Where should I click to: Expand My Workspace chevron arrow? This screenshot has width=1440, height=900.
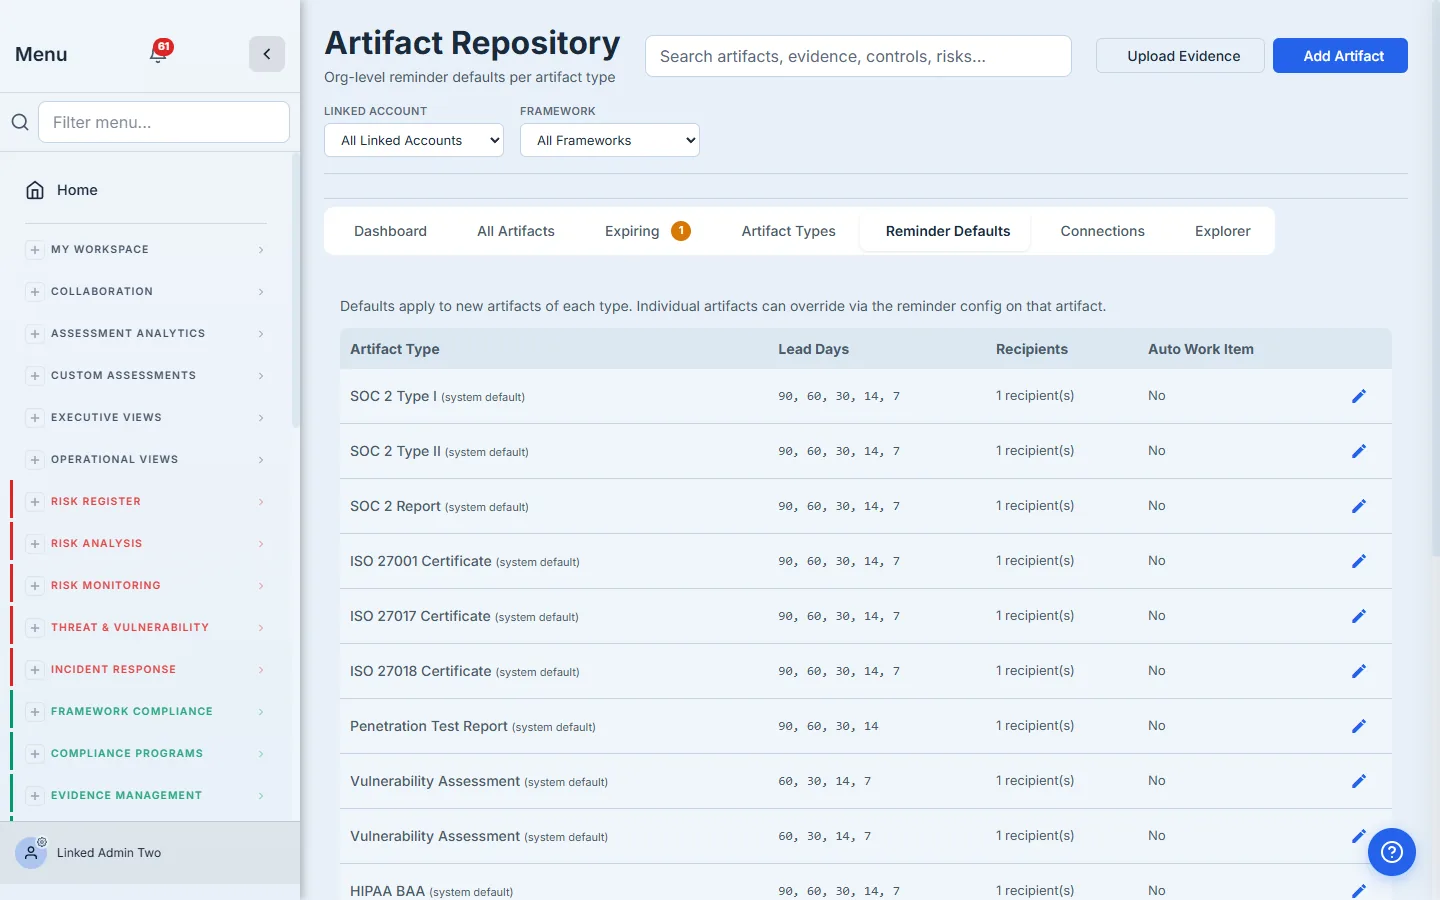(x=261, y=250)
